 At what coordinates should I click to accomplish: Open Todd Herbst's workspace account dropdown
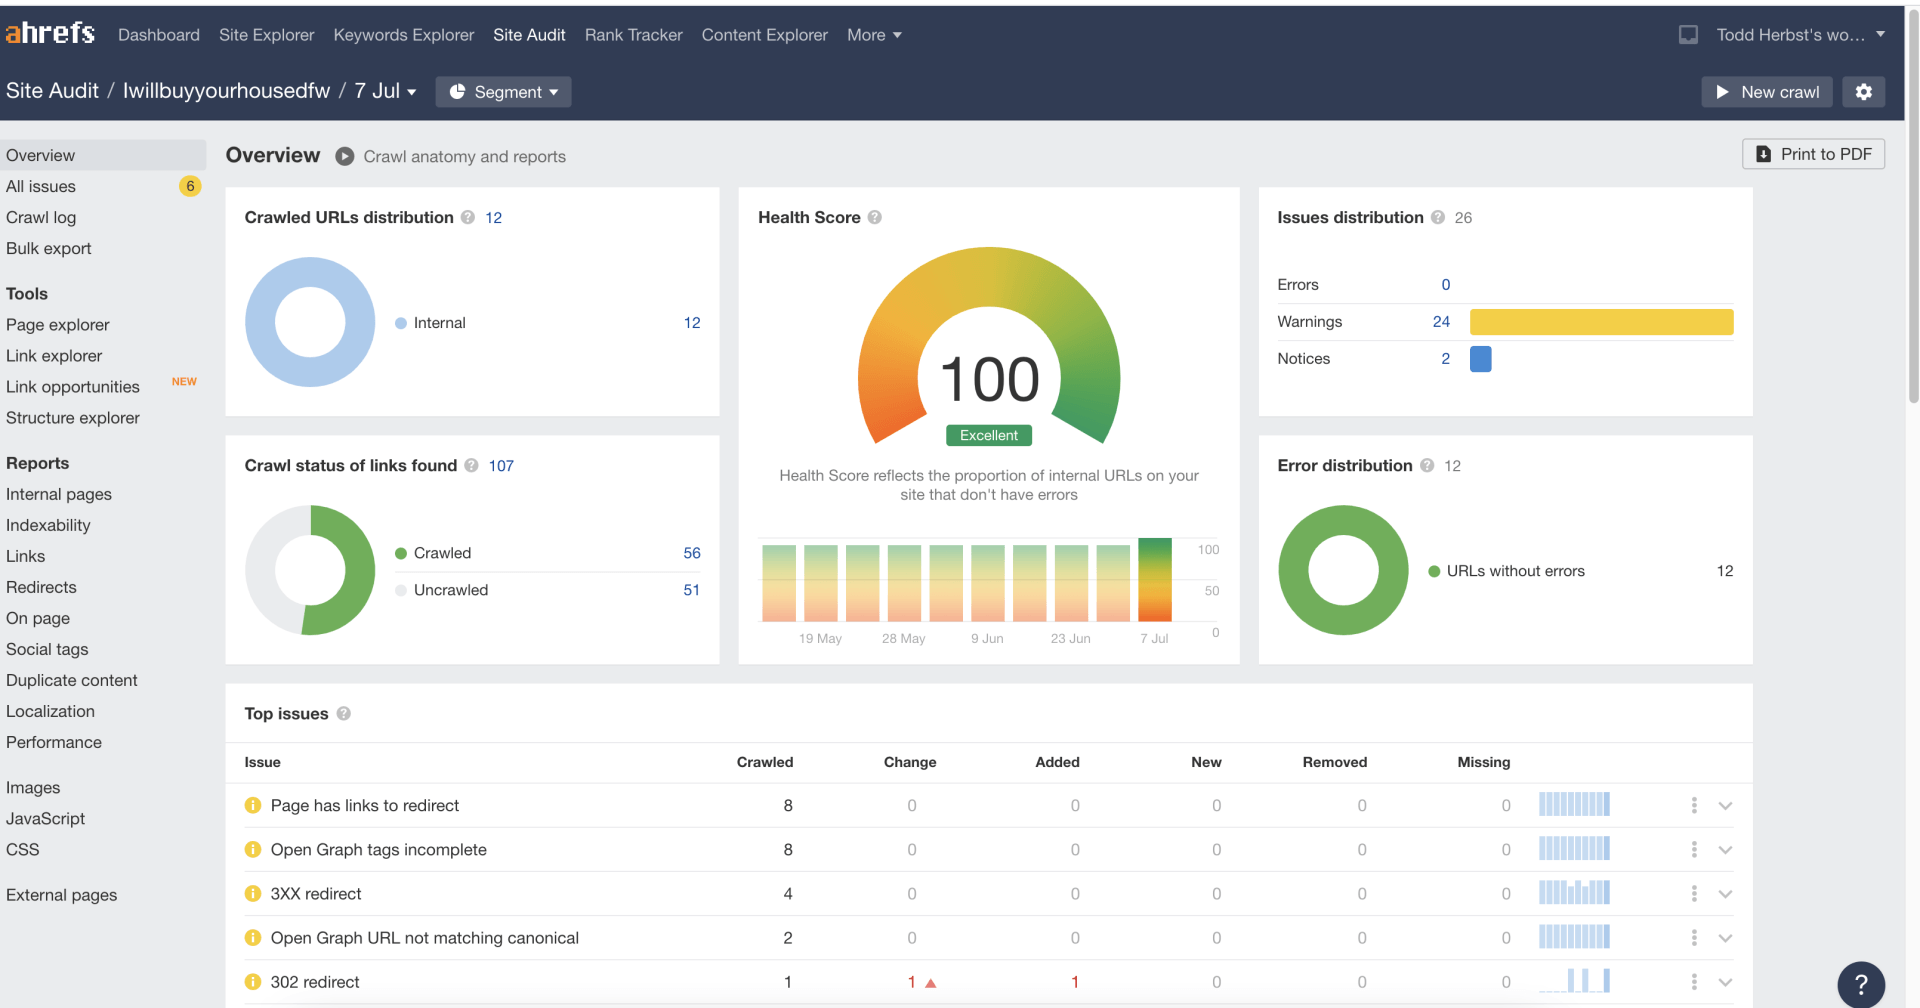1801,35
